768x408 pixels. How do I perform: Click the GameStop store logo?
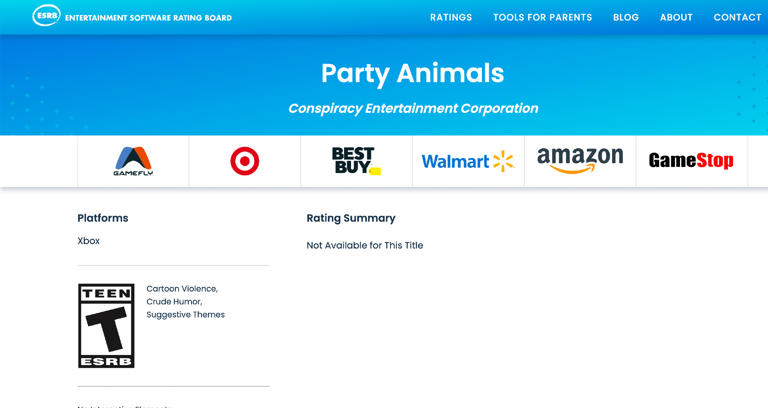click(691, 161)
